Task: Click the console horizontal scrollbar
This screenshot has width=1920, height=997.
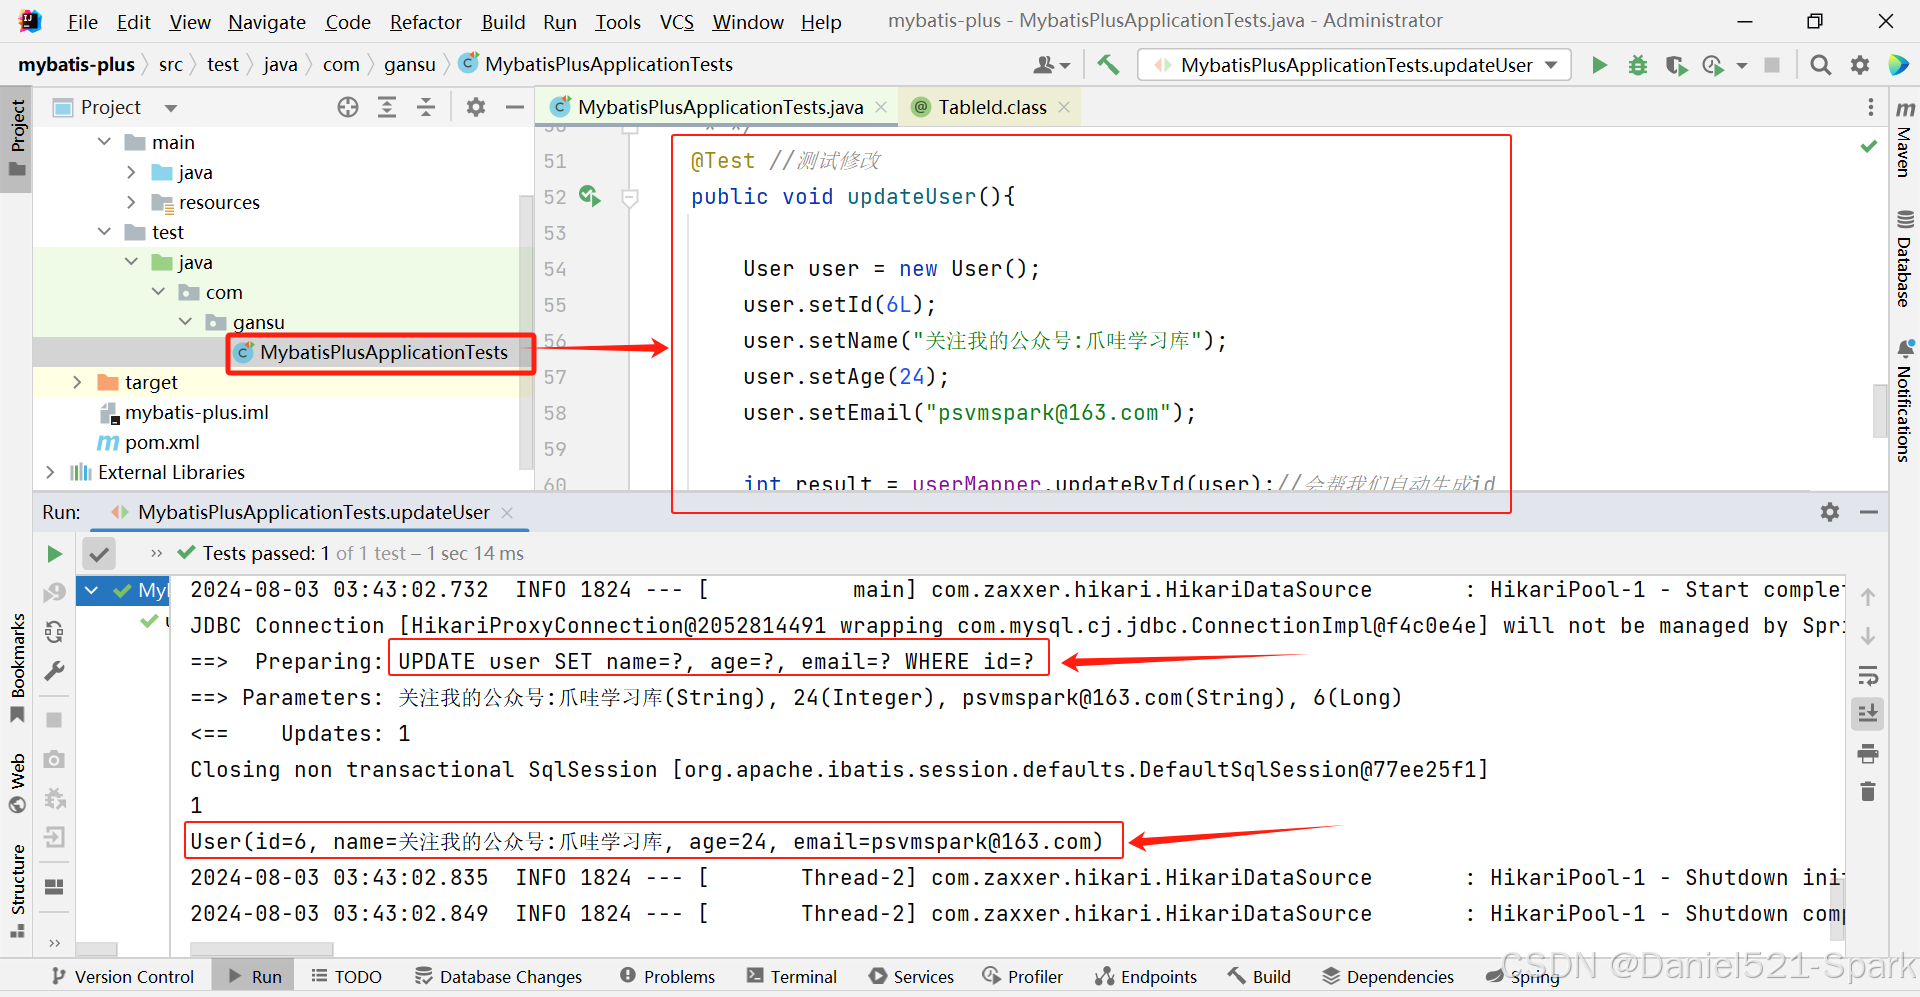Action: coord(261,948)
